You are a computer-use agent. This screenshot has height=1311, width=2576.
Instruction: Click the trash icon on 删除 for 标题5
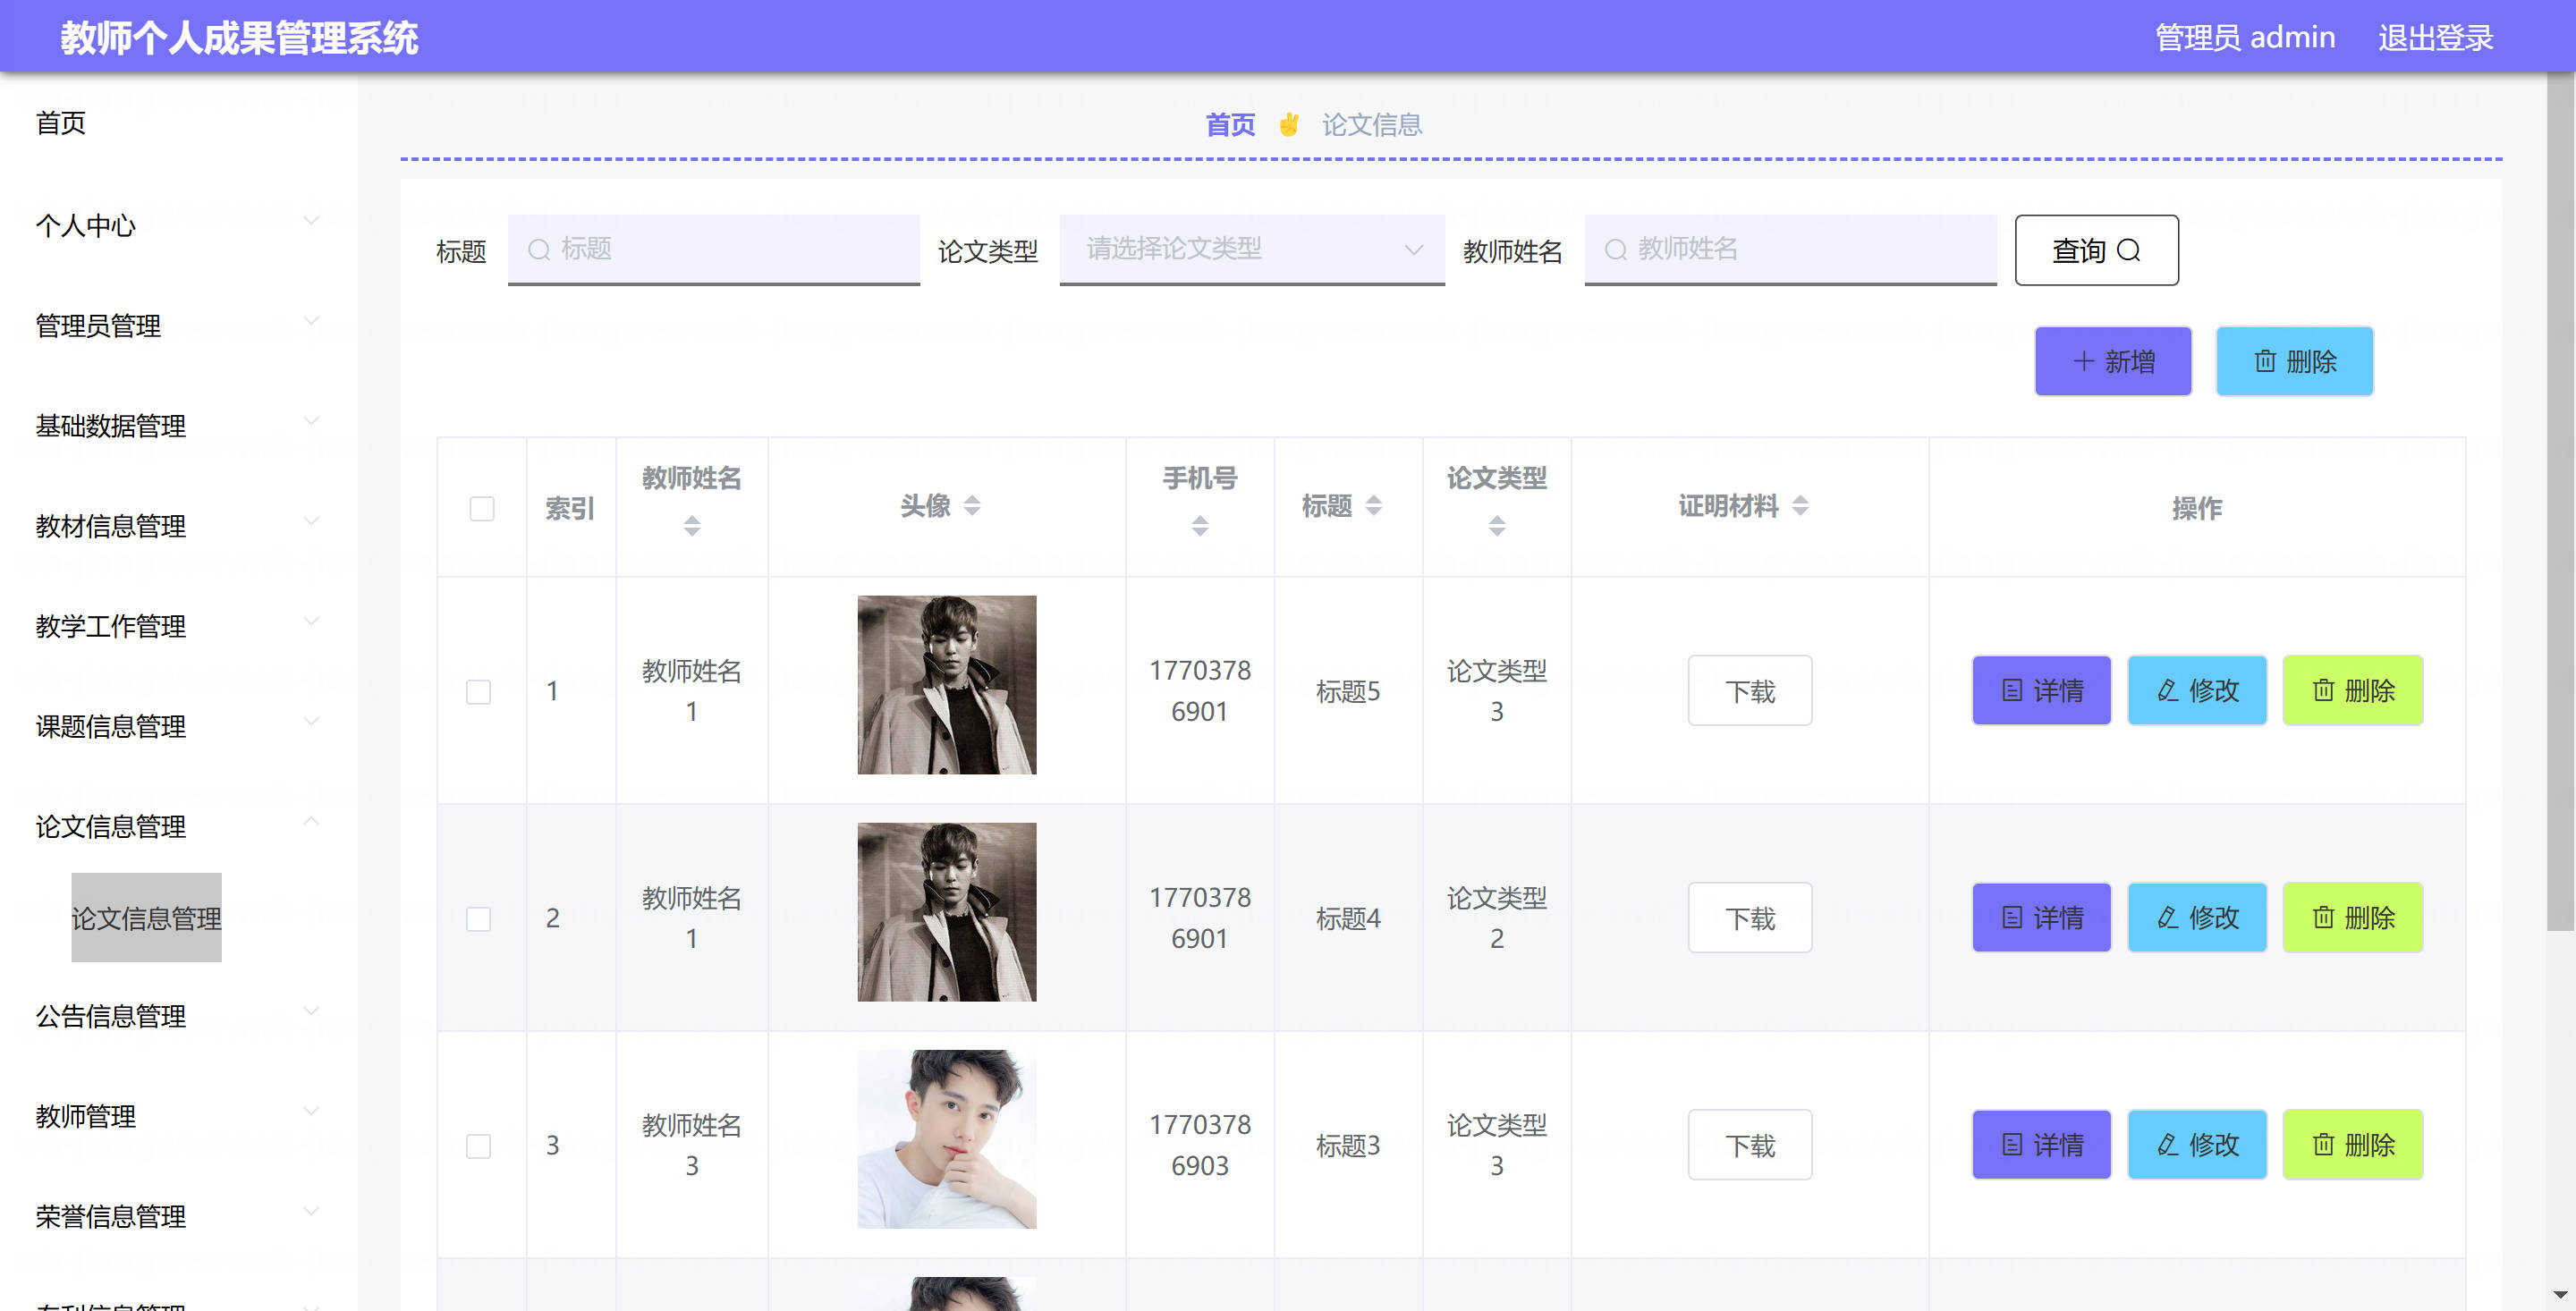click(x=2324, y=690)
